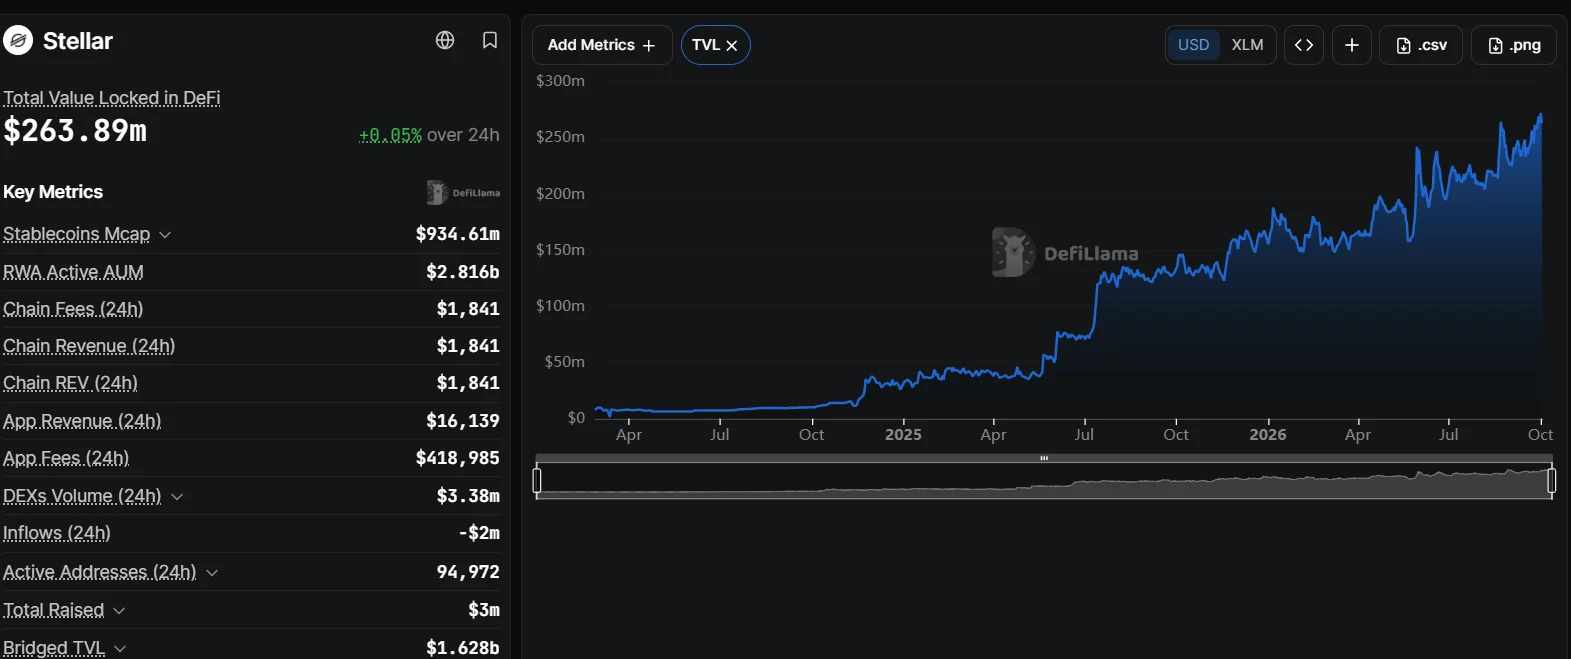This screenshot has width=1571, height=659.
Task: Click the $3.38m DEXs volume value
Action: pyautogui.click(x=468, y=496)
